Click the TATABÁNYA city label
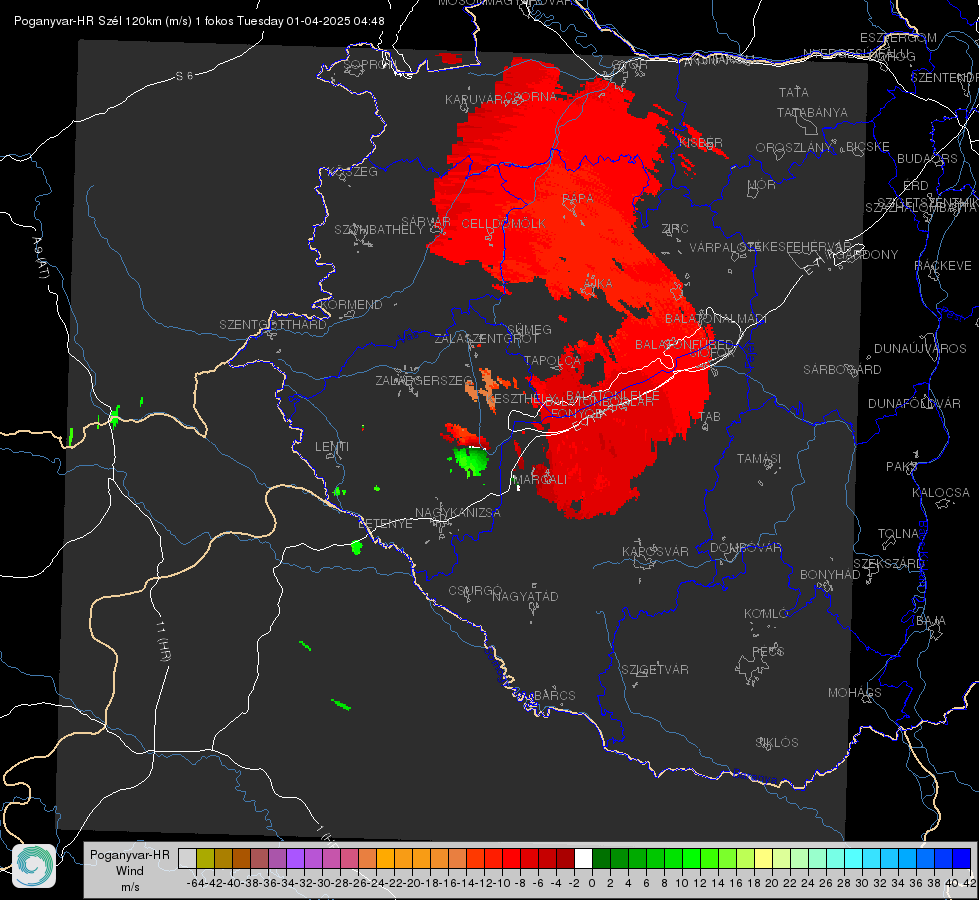This screenshot has height=900, width=979. (812, 112)
